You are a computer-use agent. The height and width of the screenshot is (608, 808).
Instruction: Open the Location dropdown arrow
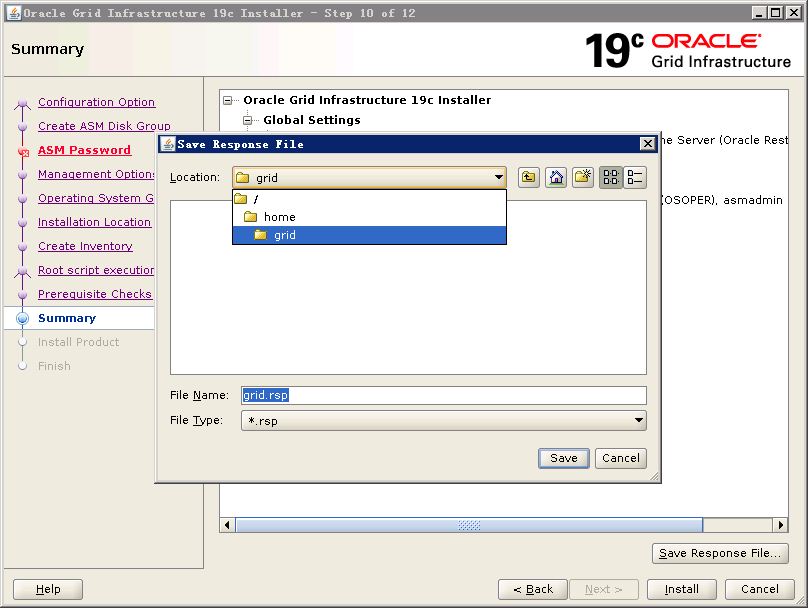click(x=498, y=177)
